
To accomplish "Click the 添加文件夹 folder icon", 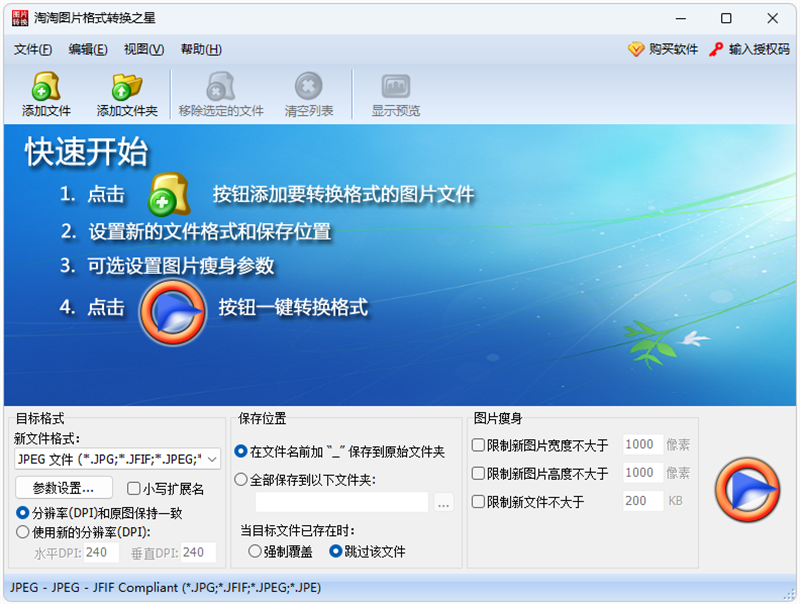I will click(x=127, y=86).
